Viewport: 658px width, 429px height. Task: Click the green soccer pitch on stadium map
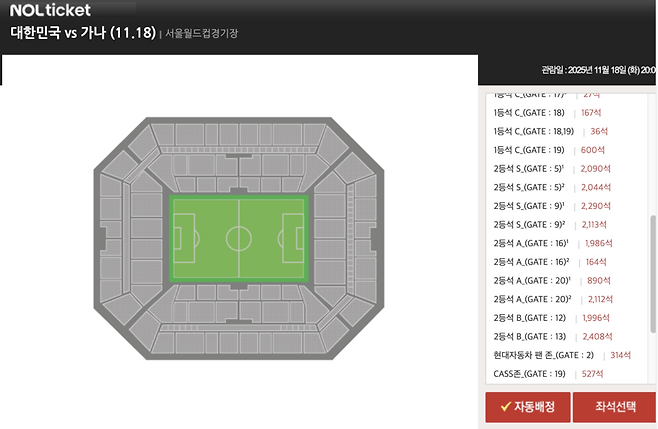pos(238,238)
